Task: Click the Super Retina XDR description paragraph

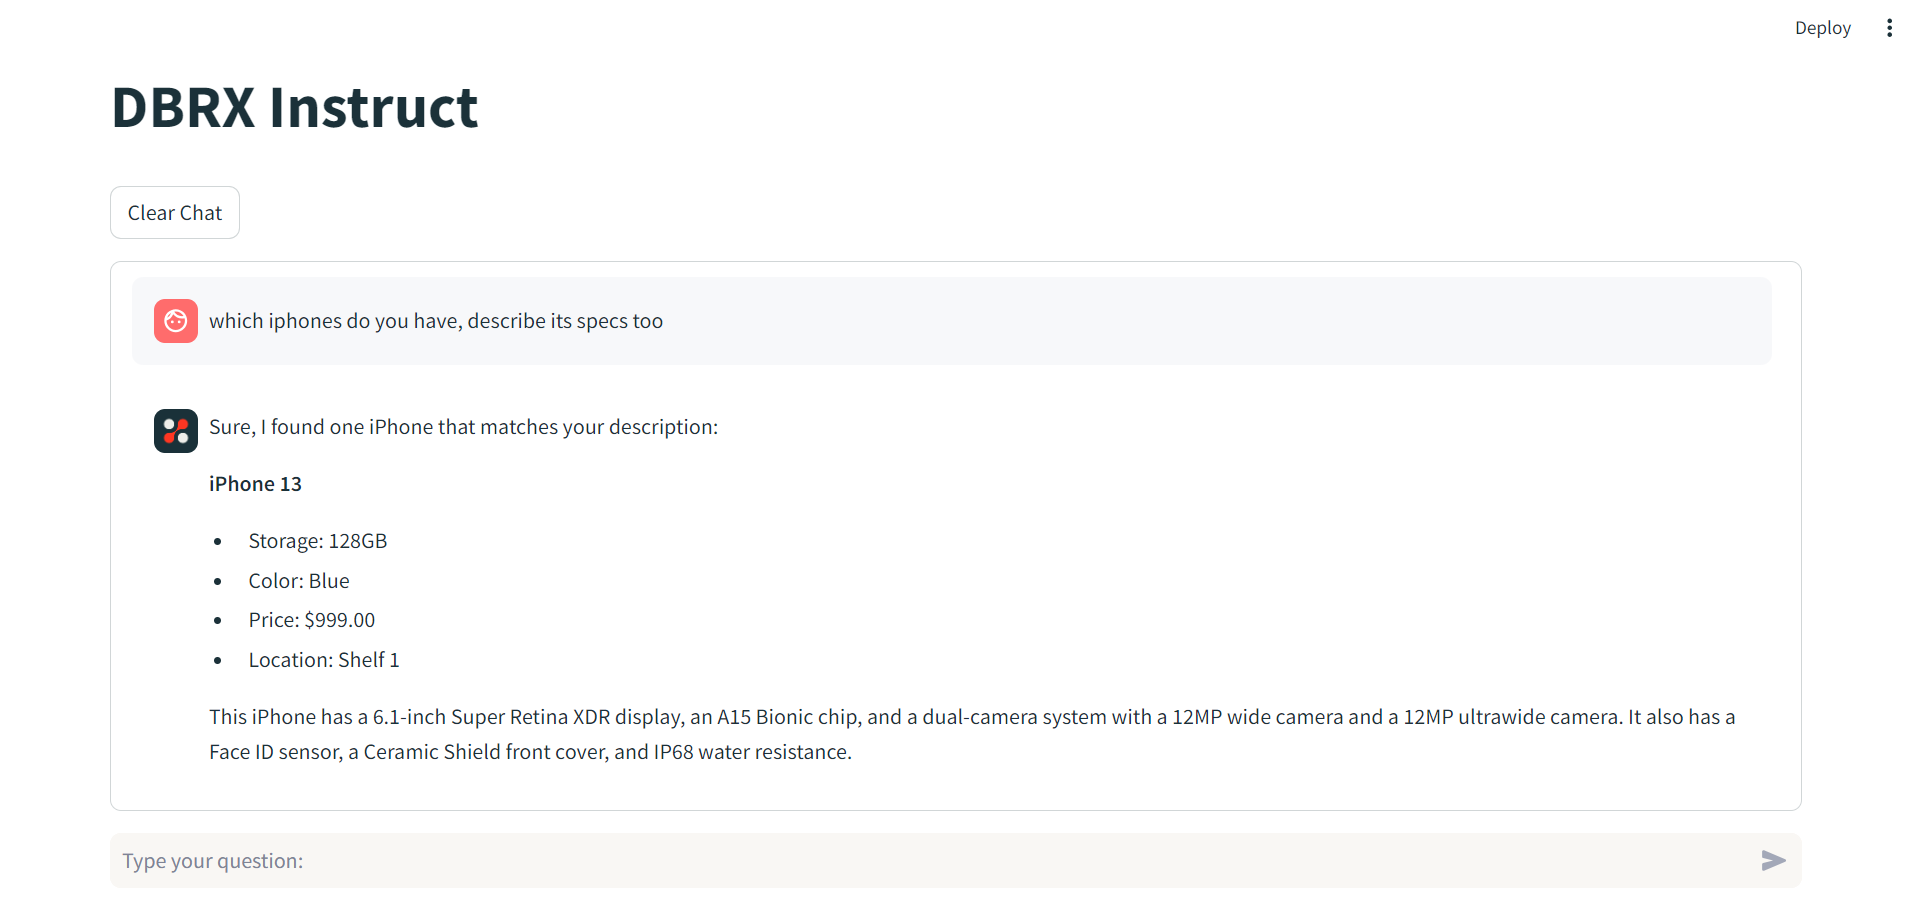Action: pos(972,734)
